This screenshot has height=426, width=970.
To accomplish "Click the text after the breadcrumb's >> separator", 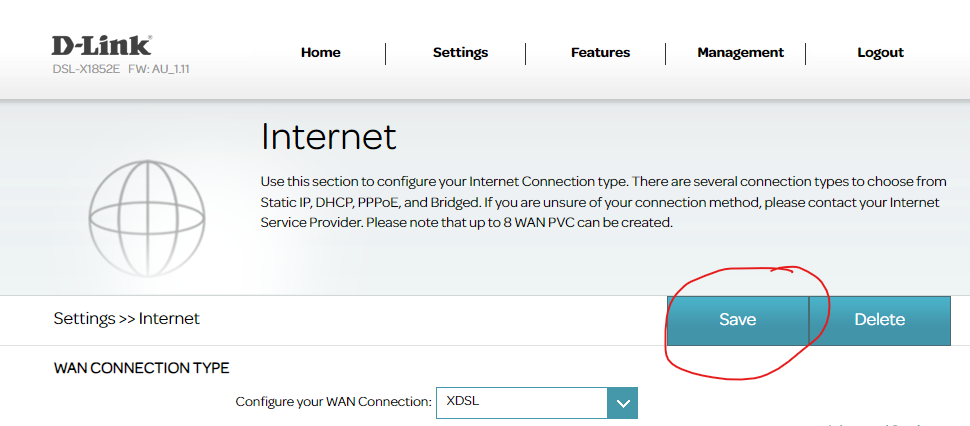I will [169, 319].
